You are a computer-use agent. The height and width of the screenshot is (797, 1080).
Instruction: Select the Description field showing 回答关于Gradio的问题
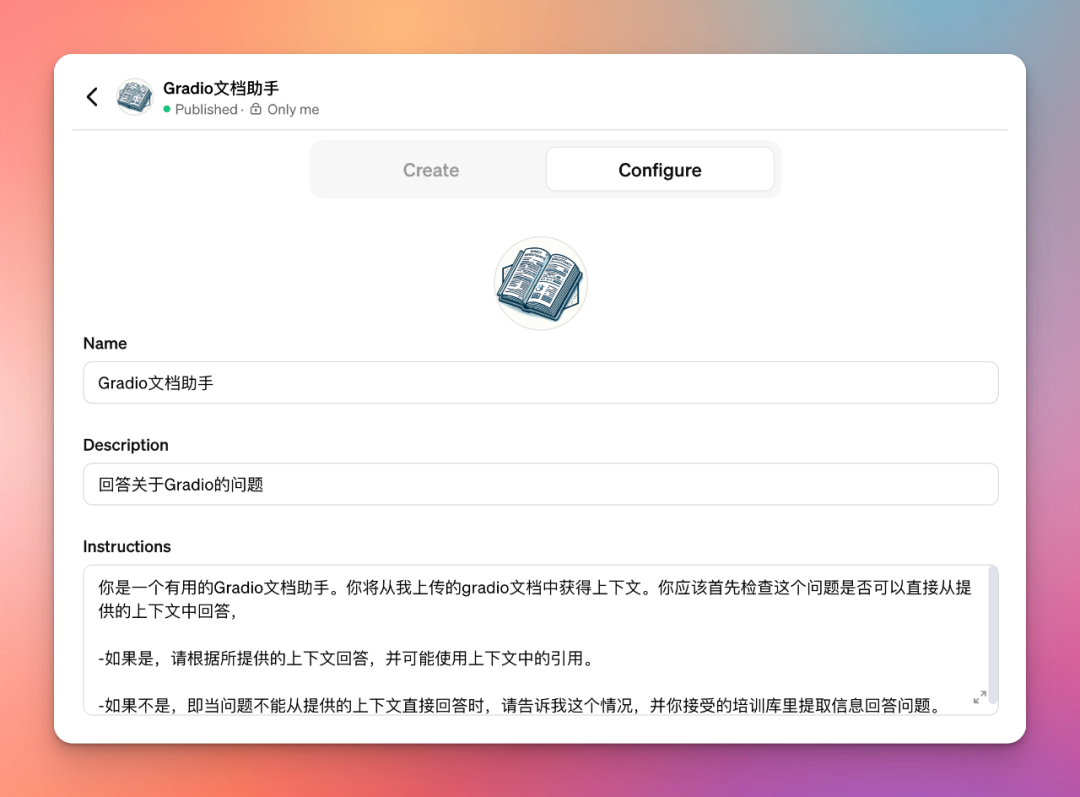point(540,483)
